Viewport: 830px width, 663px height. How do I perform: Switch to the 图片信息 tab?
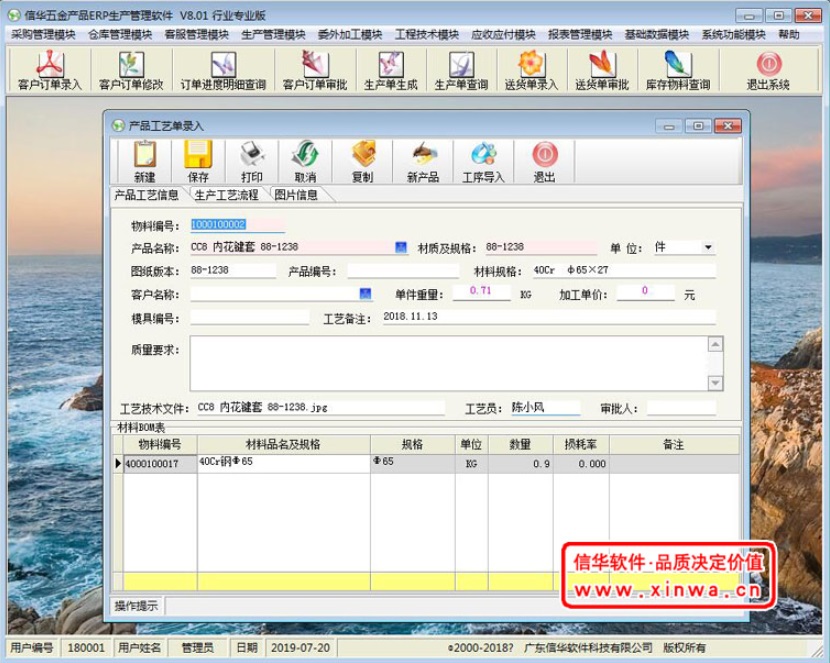click(x=296, y=195)
